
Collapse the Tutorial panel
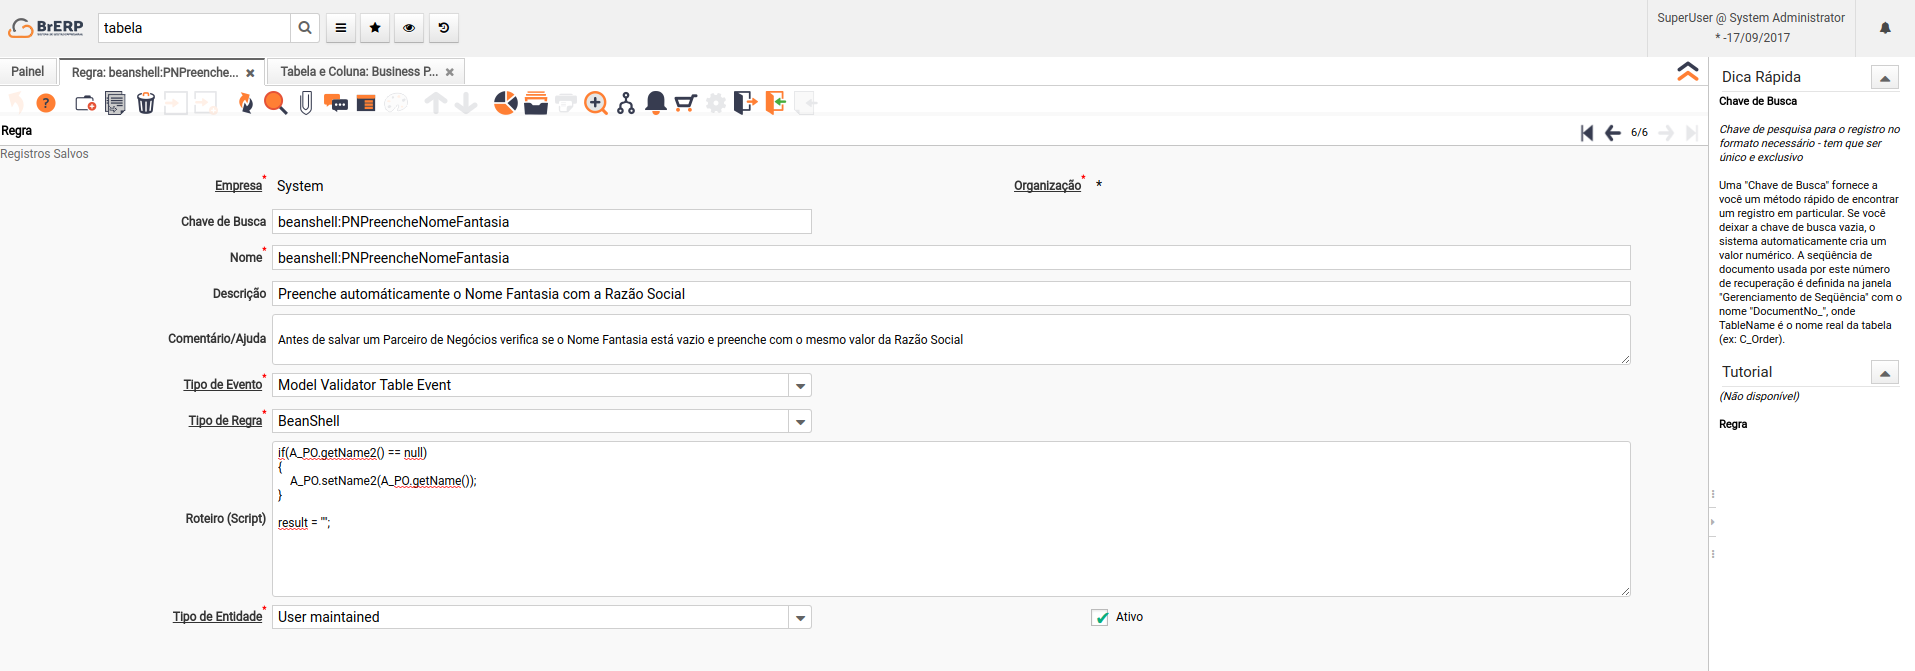pos(1885,373)
